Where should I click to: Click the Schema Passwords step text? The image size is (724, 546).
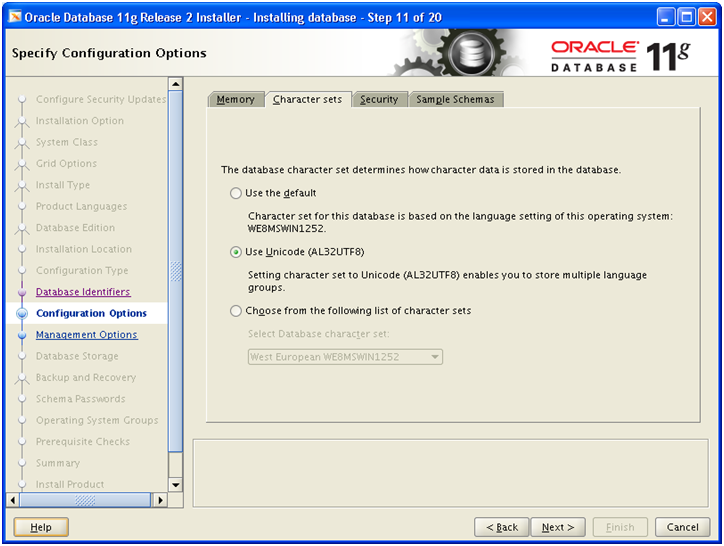pos(80,399)
